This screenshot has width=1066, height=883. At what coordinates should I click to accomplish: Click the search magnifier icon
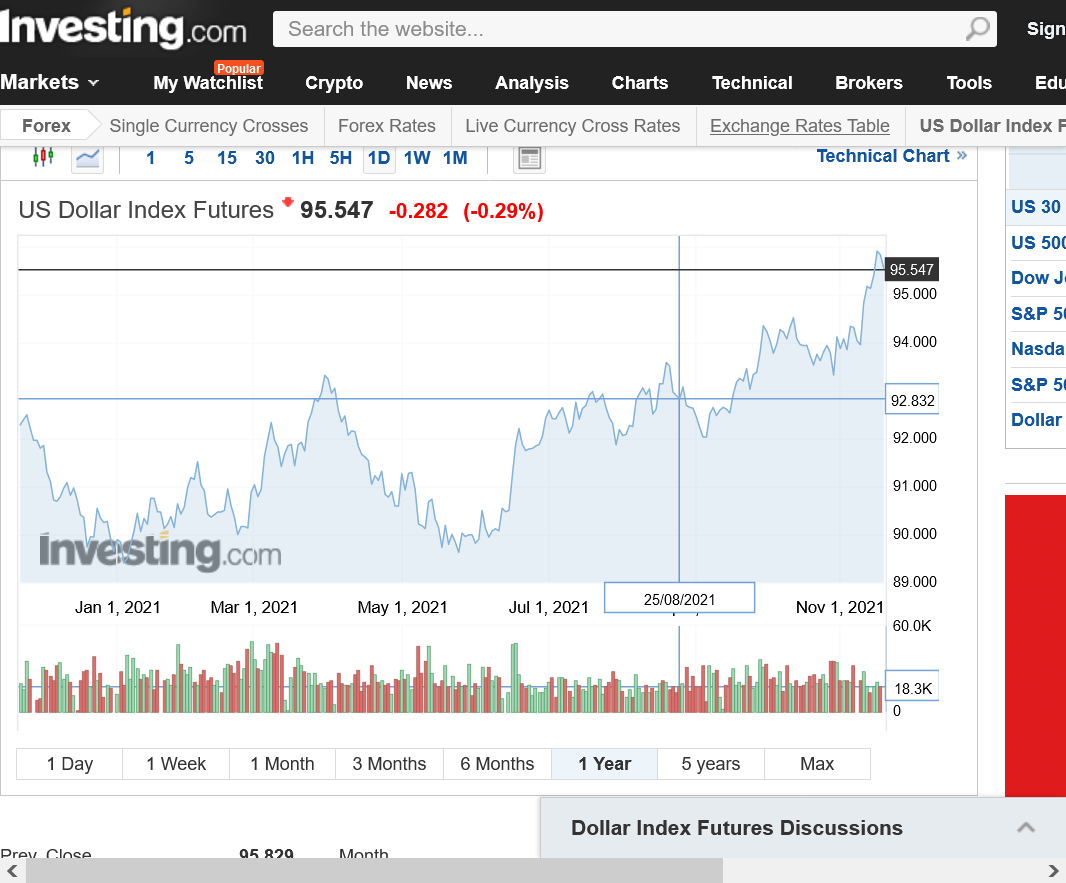[978, 29]
